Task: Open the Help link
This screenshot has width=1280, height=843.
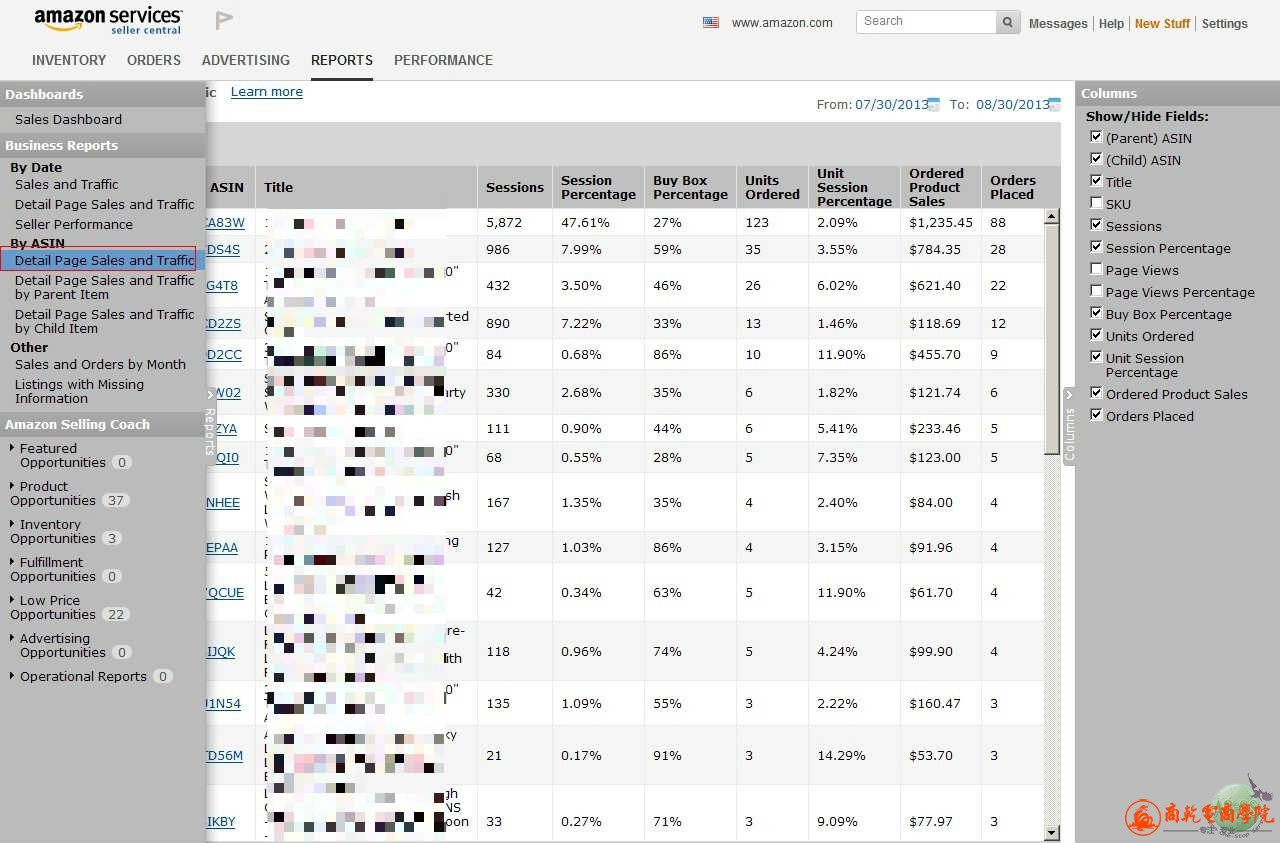Action: click(x=1111, y=23)
